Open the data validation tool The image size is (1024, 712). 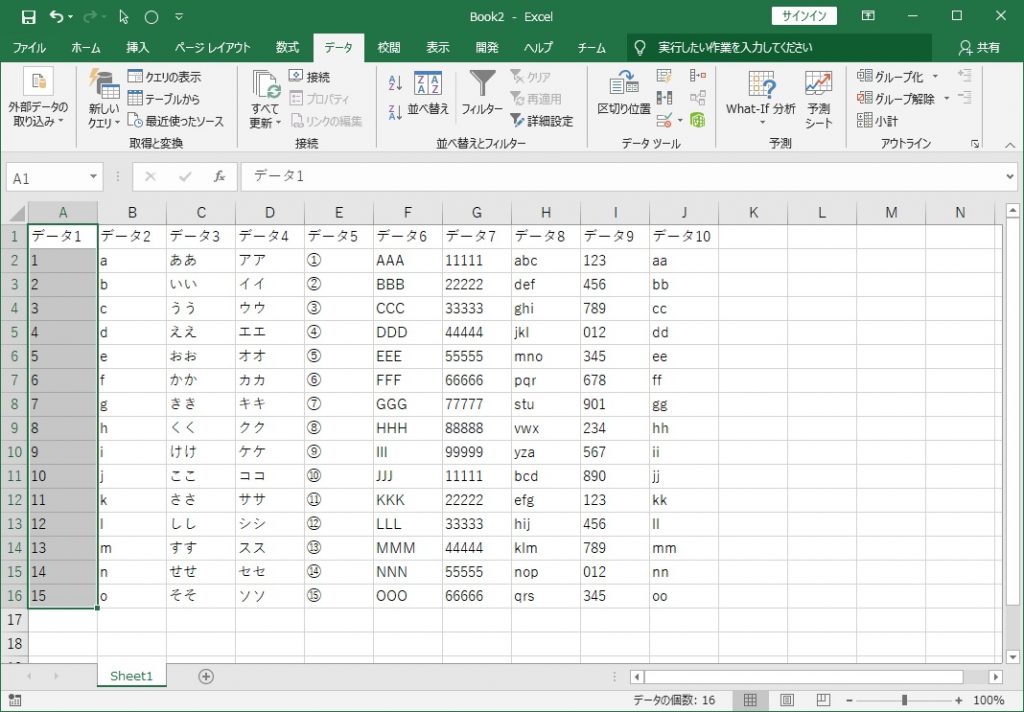(x=664, y=121)
